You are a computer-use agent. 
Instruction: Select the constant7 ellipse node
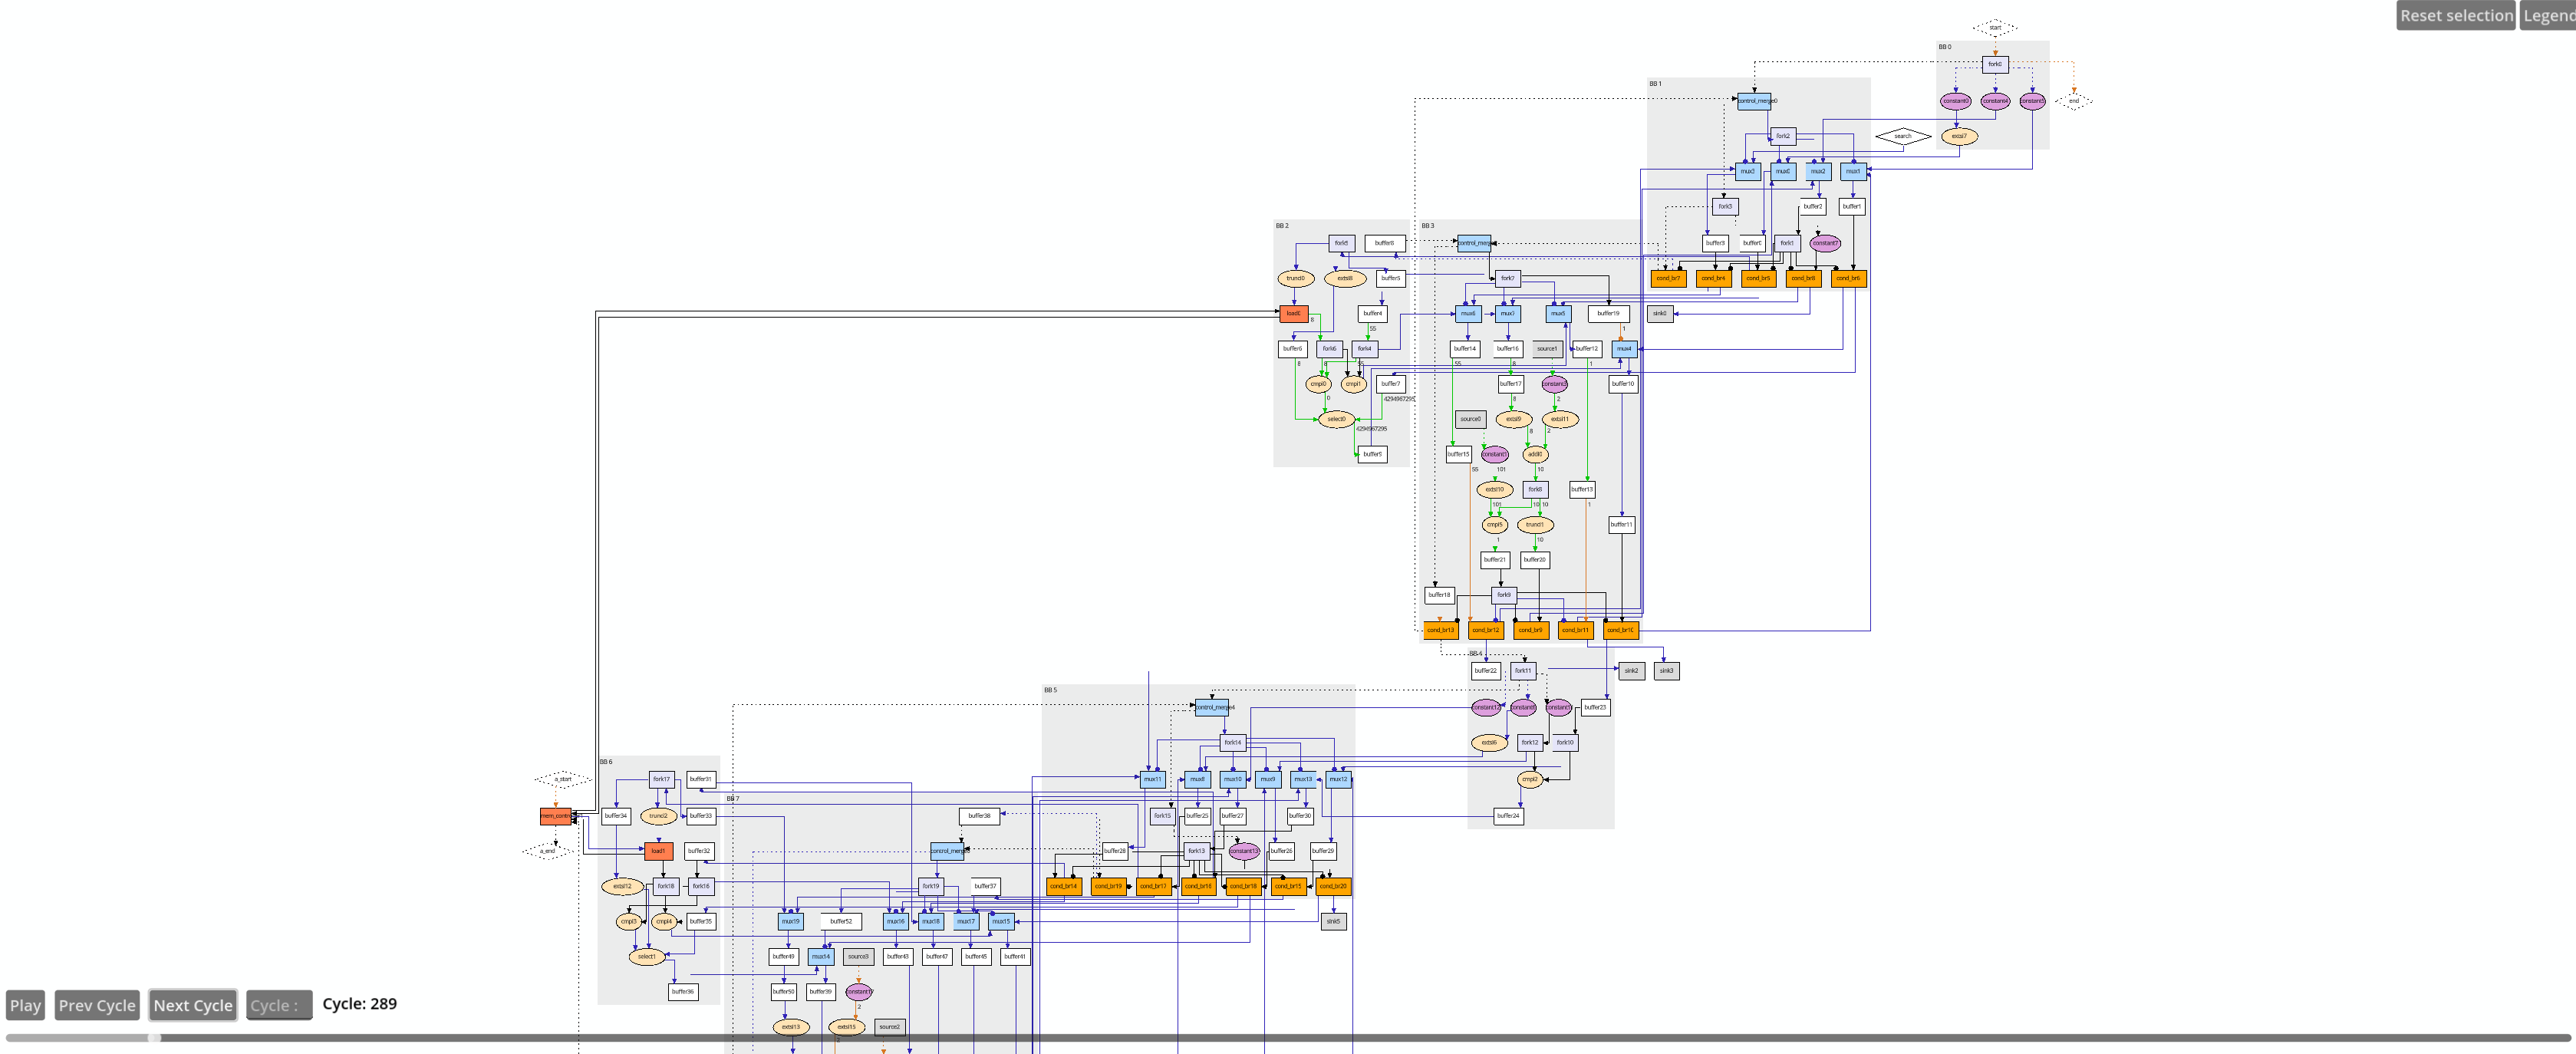pos(1825,243)
